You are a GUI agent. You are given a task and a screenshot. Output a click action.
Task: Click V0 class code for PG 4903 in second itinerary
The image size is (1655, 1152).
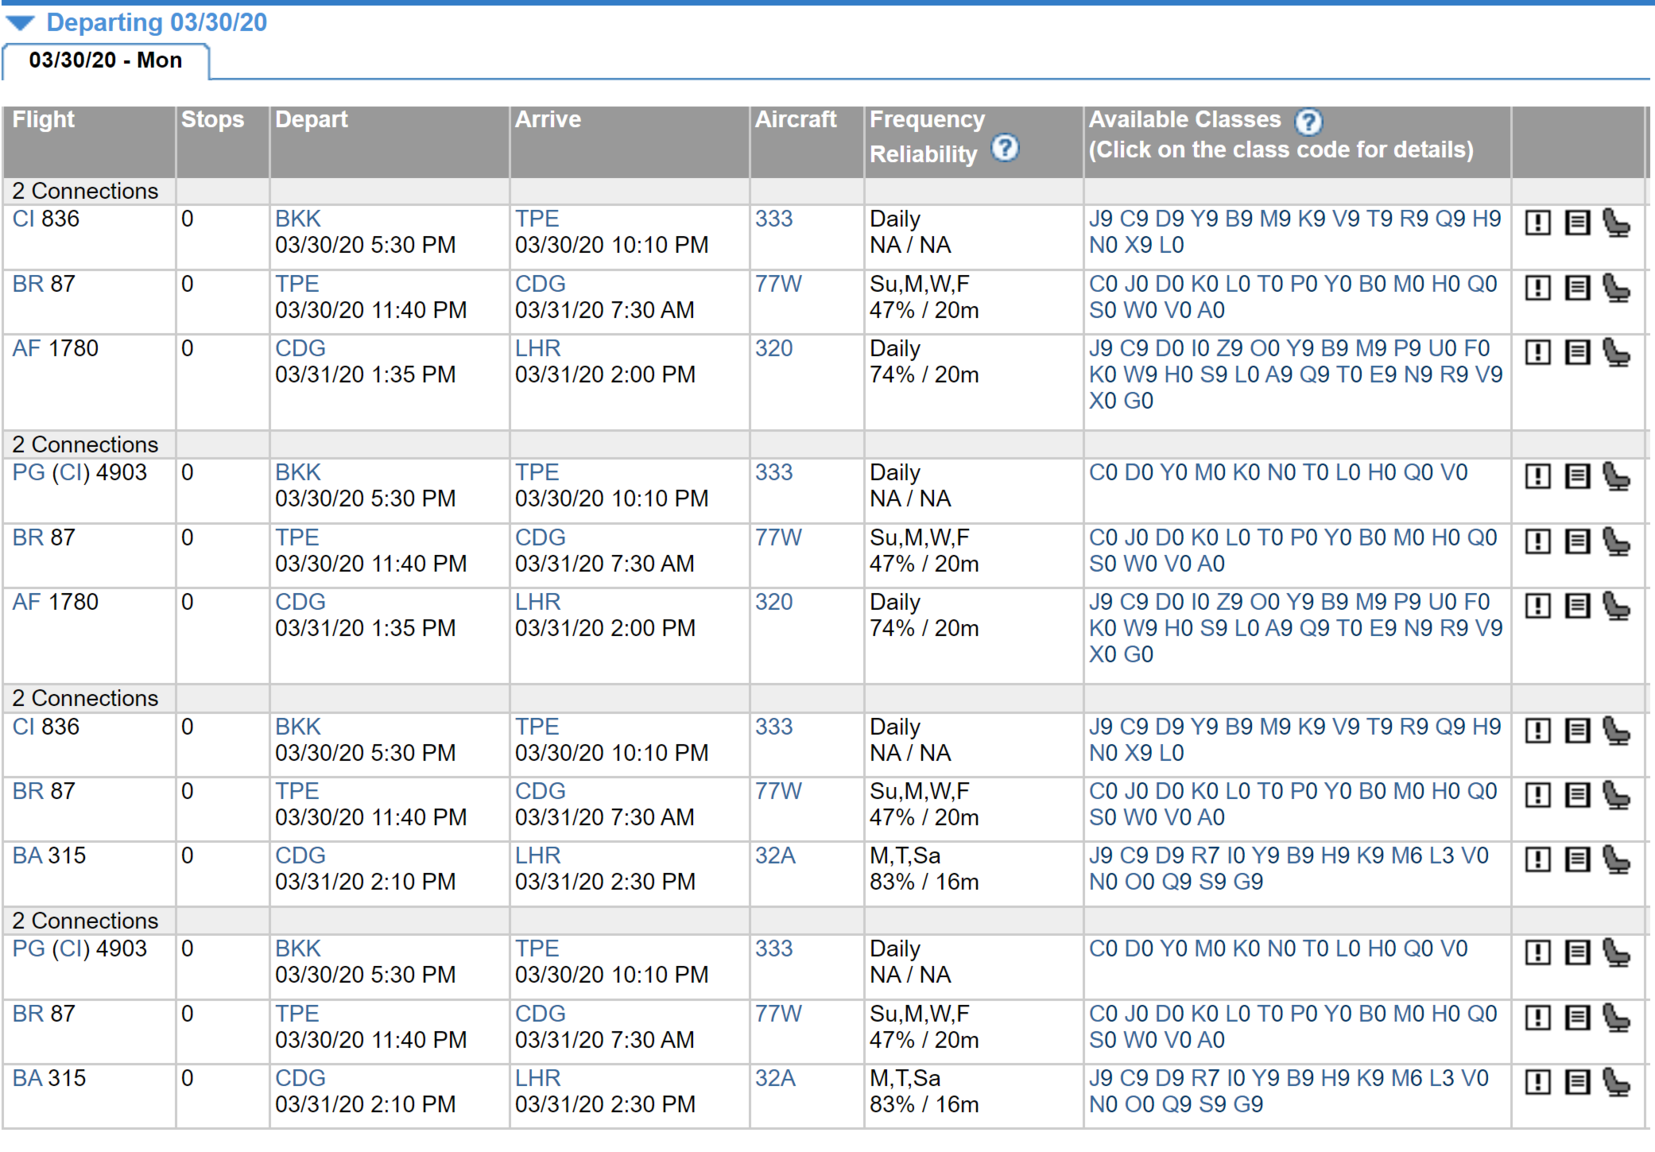coord(1454,473)
